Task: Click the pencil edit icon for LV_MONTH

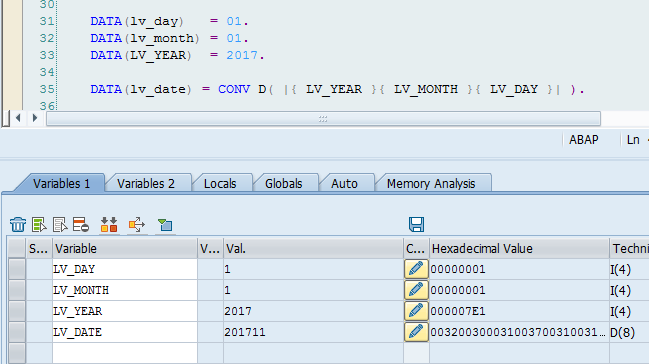Action: click(x=416, y=290)
